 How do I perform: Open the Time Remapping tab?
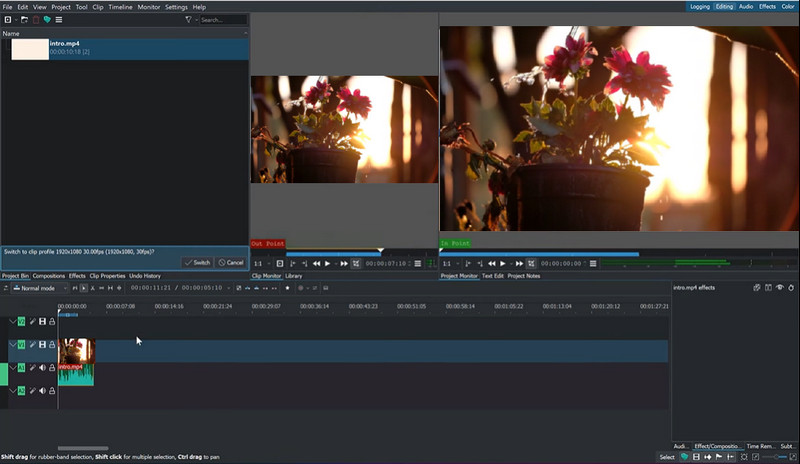(x=761, y=446)
